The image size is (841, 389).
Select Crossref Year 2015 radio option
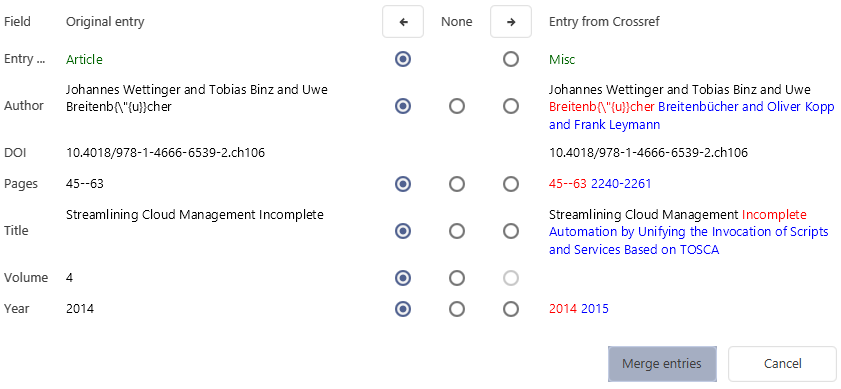(x=511, y=309)
